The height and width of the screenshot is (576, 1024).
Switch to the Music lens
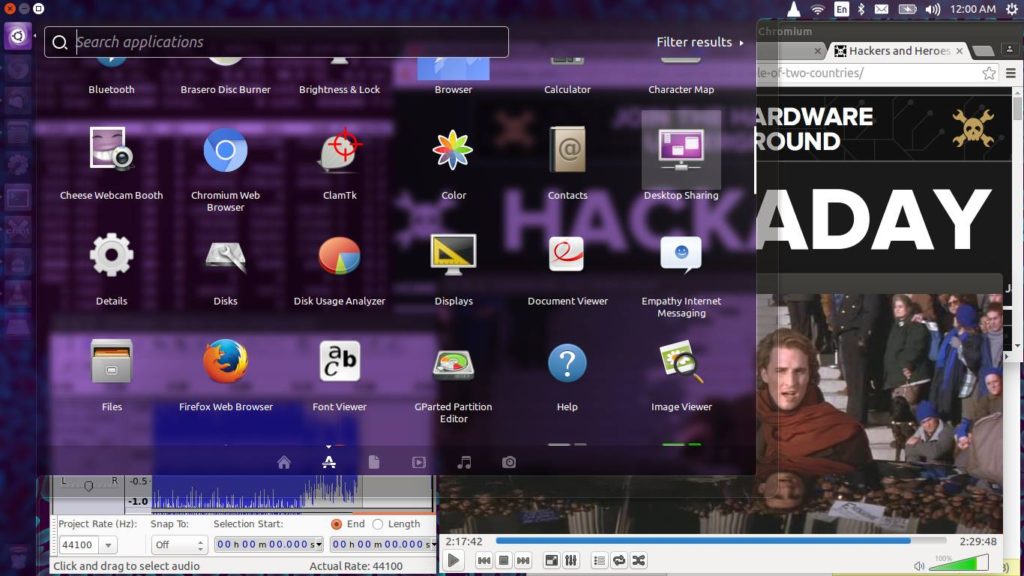tap(464, 462)
